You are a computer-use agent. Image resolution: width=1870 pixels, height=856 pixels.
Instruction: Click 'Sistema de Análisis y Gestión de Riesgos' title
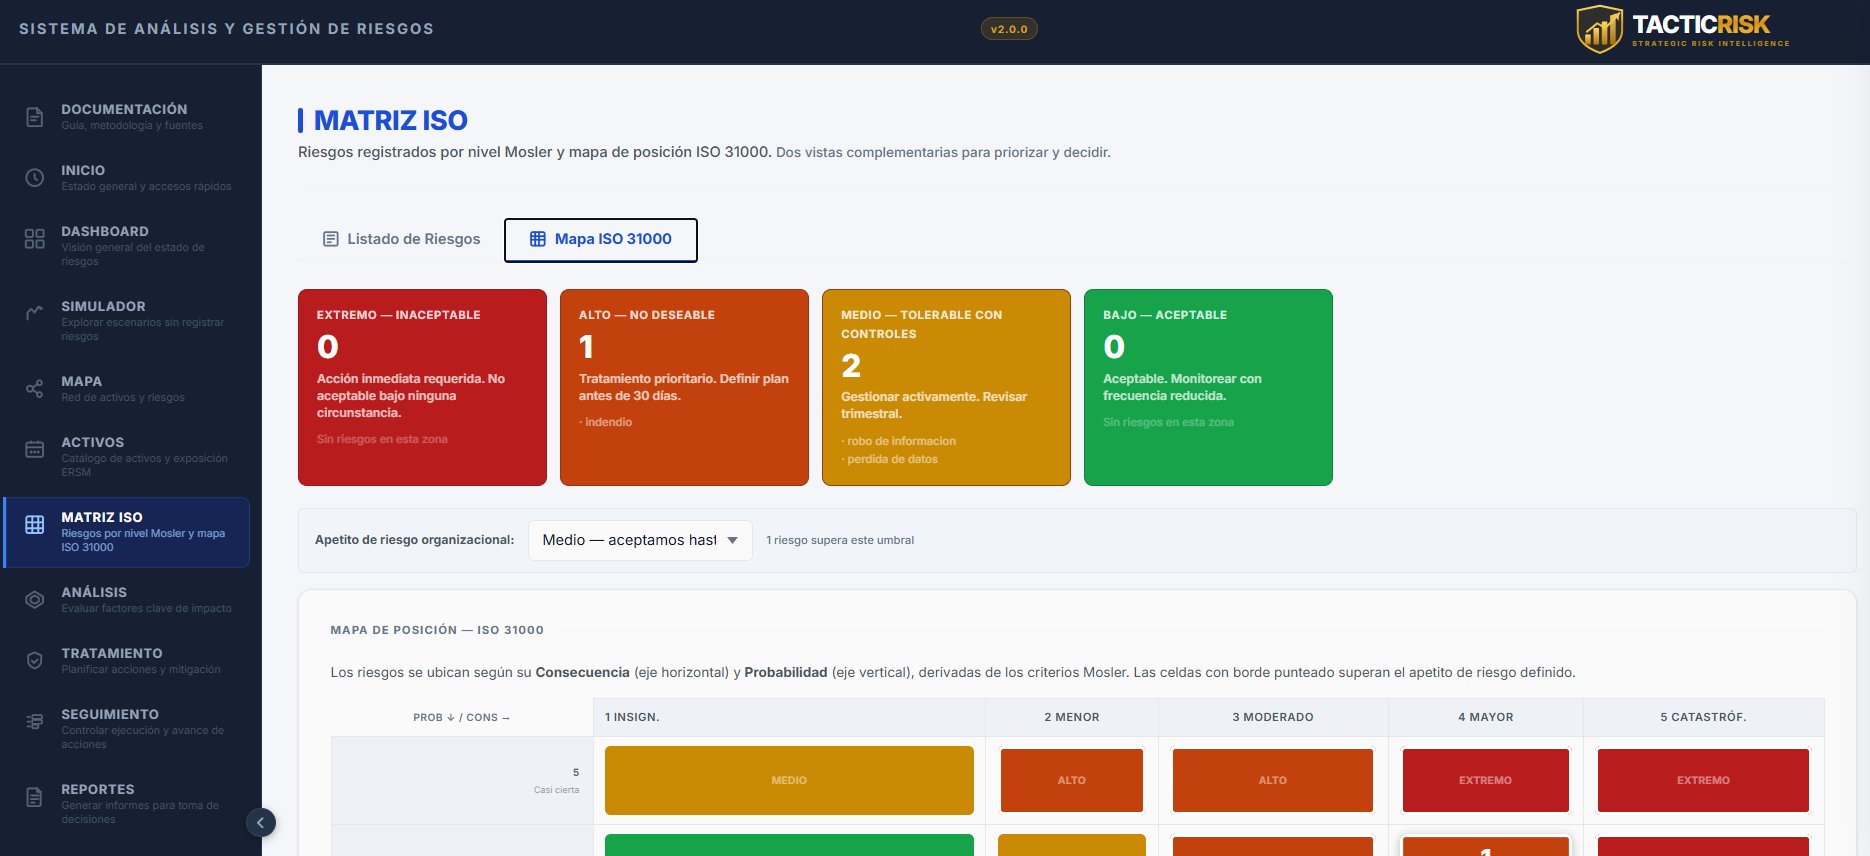227,29
